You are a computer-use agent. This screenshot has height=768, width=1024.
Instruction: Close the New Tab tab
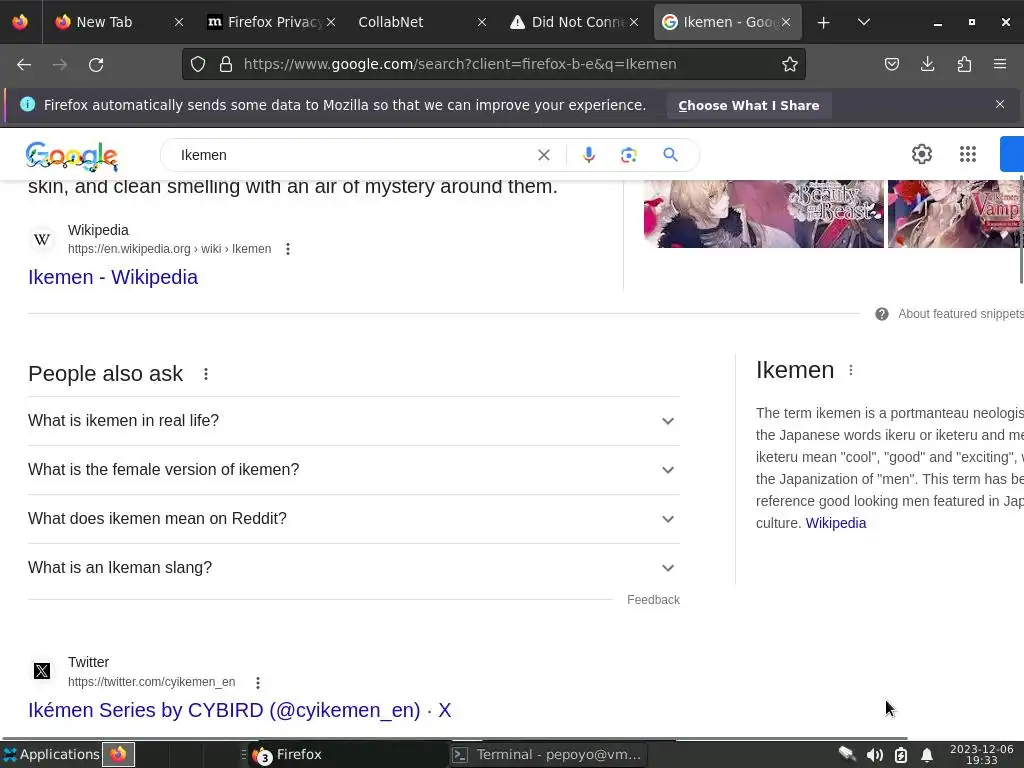[x=178, y=22]
